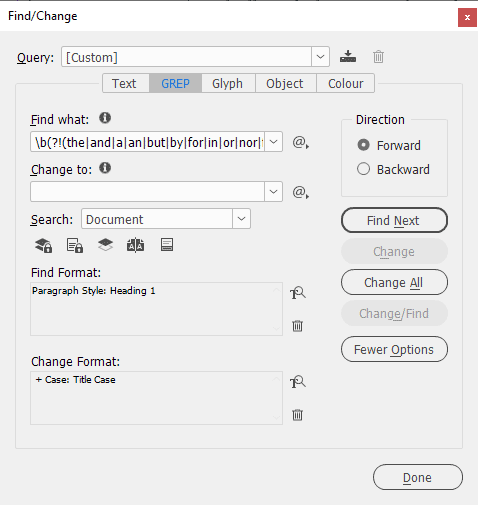Specify attributes to find icon
This screenshot has width=478, height=505.
(298, 293)
